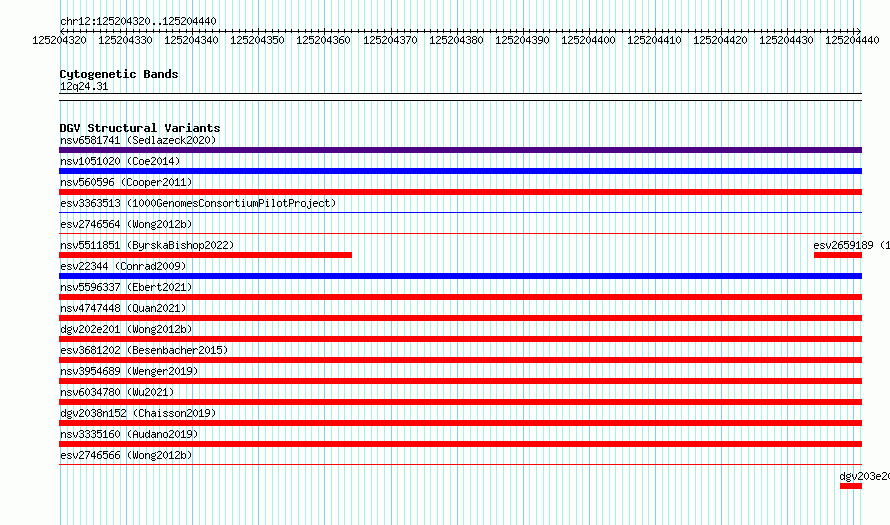This screenshot has width=890, height=525.
Task: Open the nsv6034780 (Wu2021) label
Action: 117,392
